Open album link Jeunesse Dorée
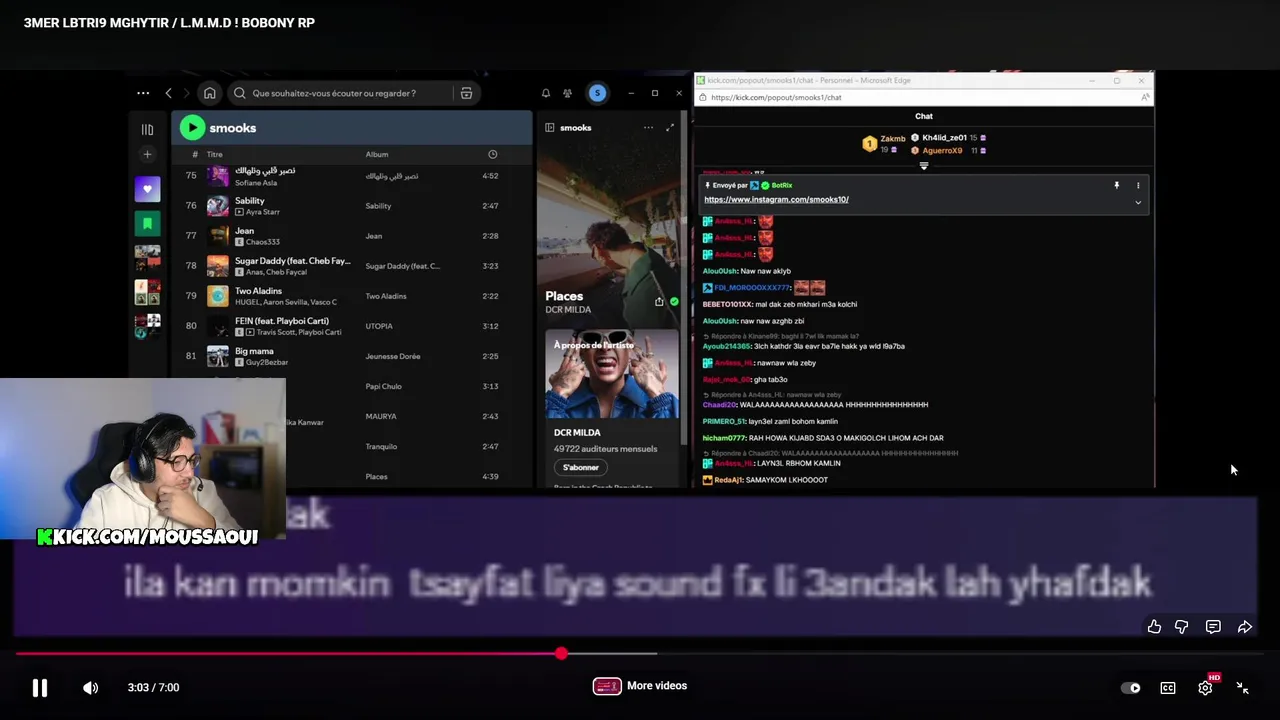1280x720 pixels. (x=393, y=356)
